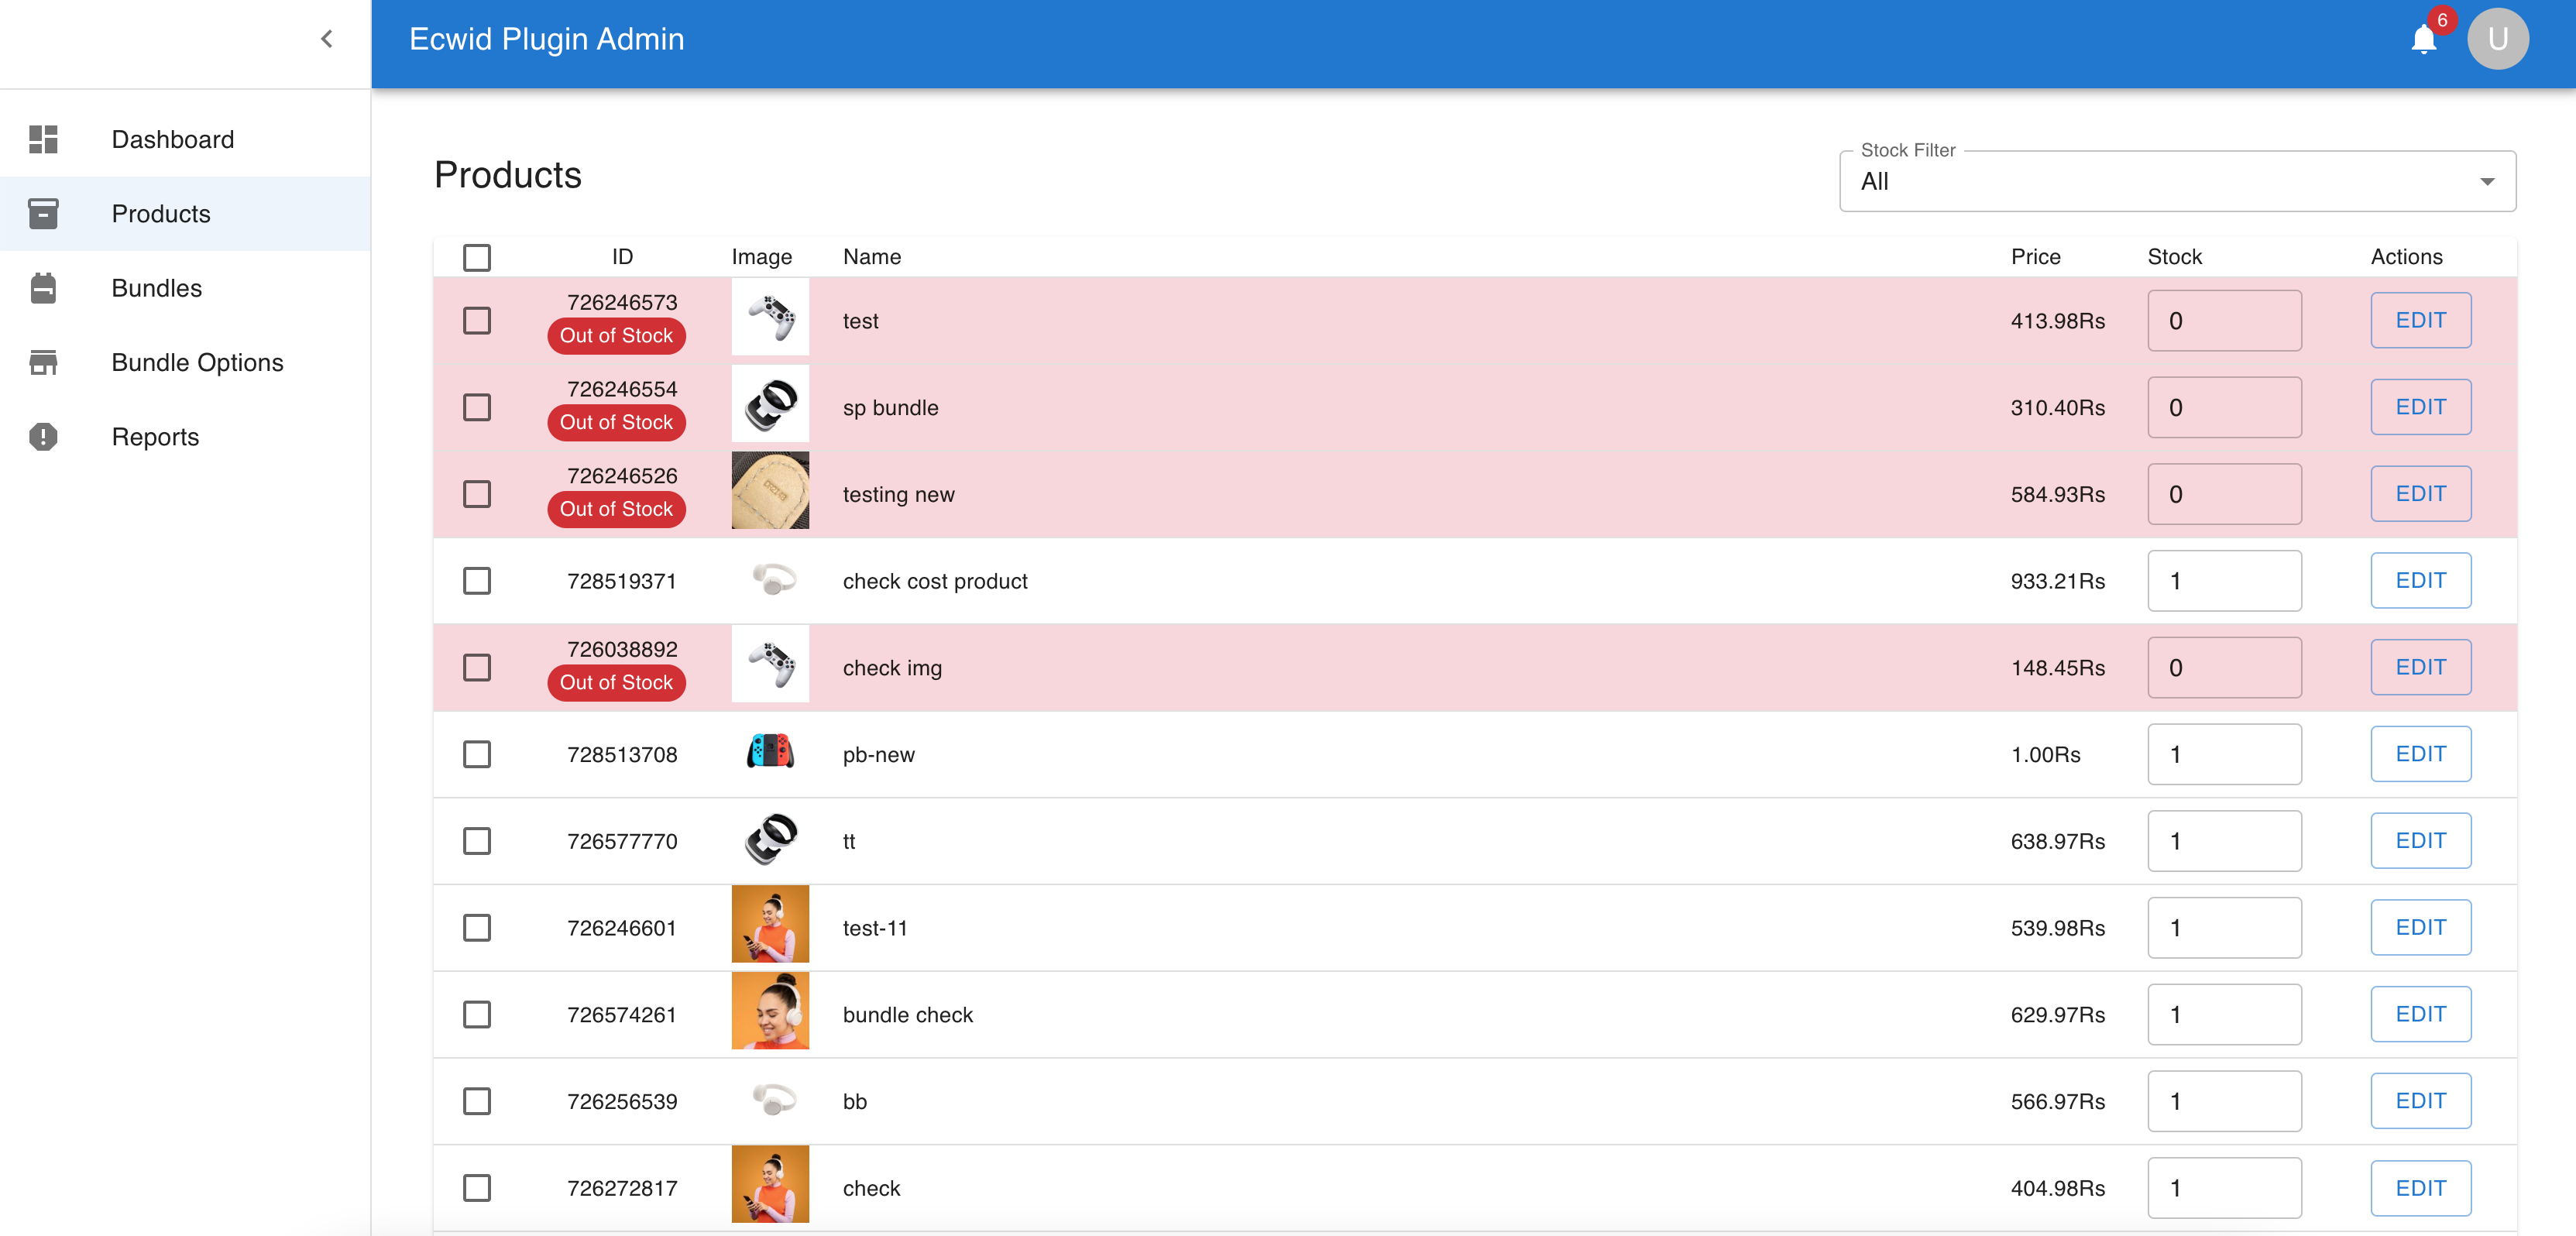2576x1236 pixels.
Task: Open the user avatar menu
Action: pos(2497,39)
